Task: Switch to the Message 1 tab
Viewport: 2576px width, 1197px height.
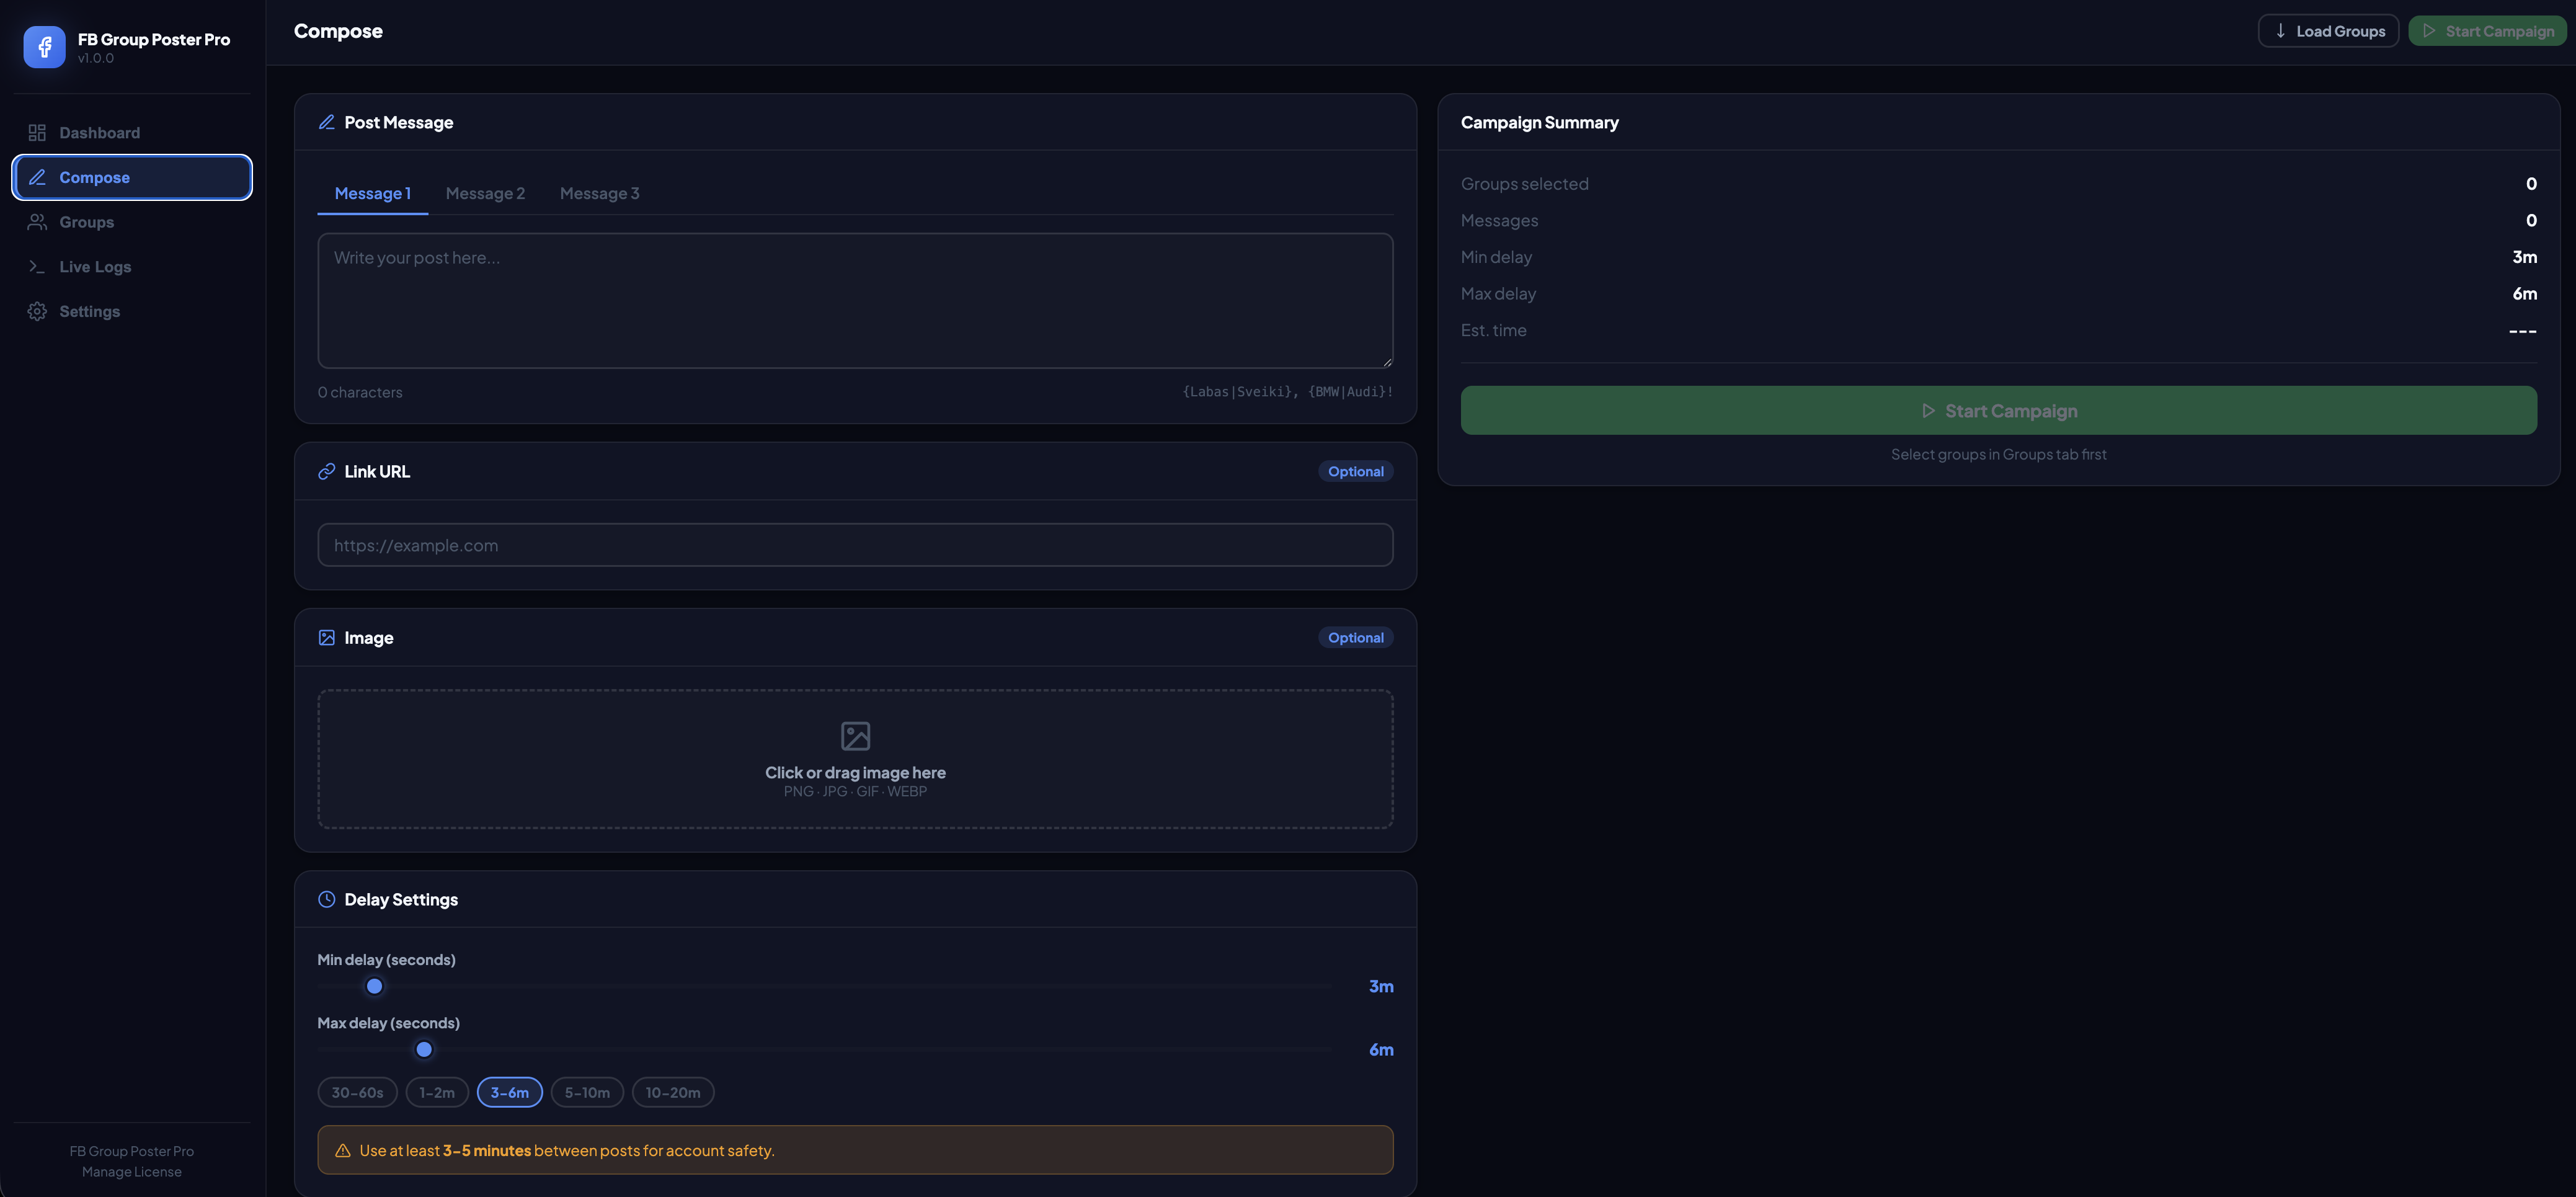Action: (372, 193)
